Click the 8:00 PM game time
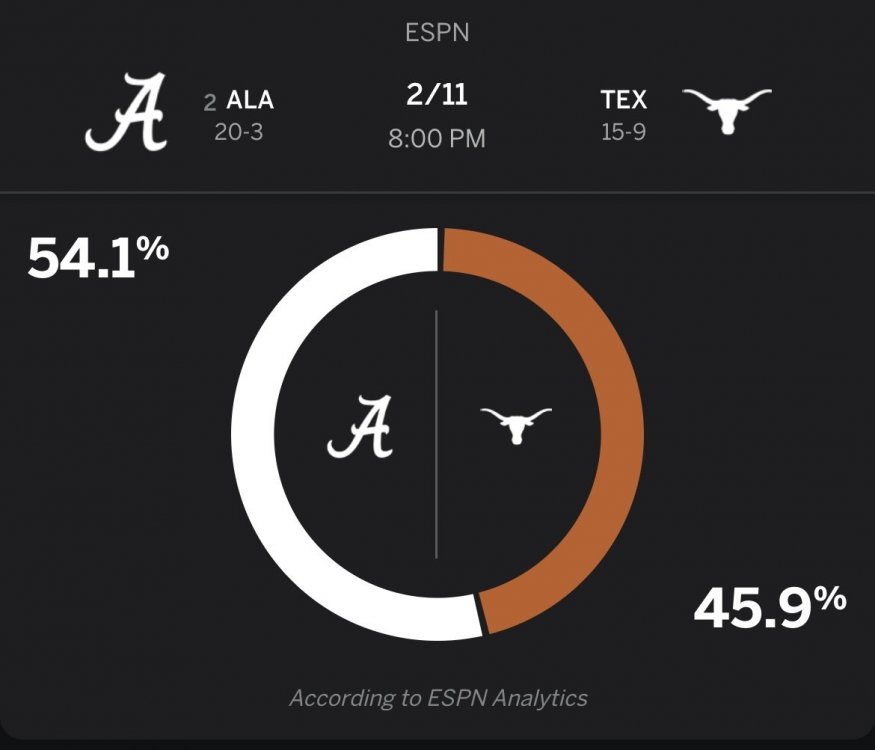Image resolution: width=875 pixels, height=750 pixels. pos(437,138)
